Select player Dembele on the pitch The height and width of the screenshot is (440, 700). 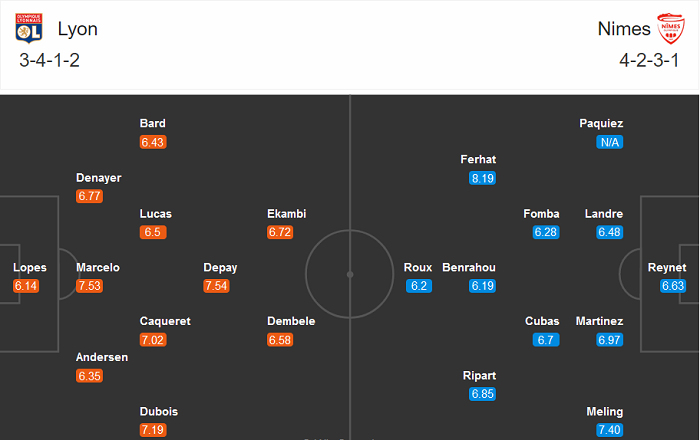click(x=291, y=321)
